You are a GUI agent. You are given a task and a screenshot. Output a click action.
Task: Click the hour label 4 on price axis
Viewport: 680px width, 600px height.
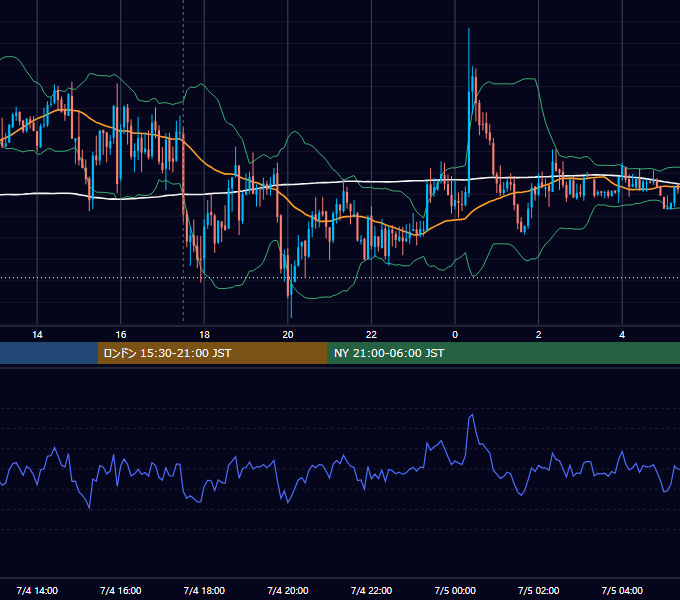point(622,335)
